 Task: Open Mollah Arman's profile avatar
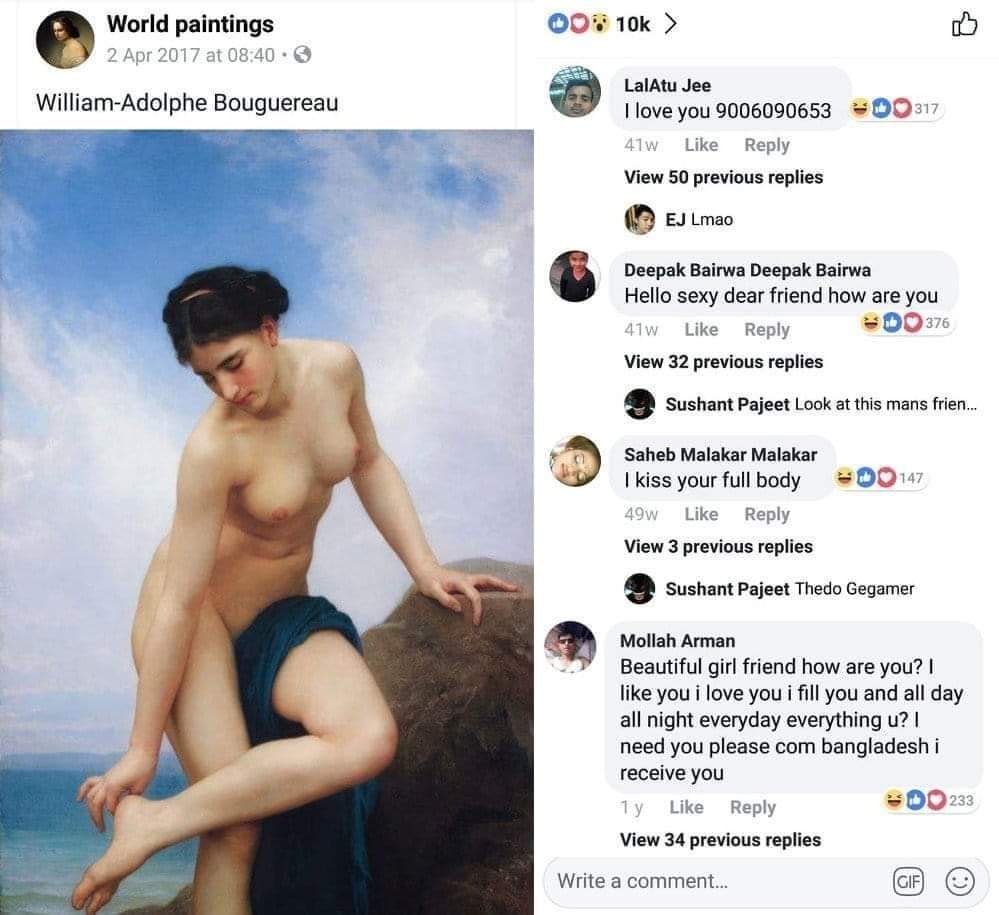(x=570, y=647)
